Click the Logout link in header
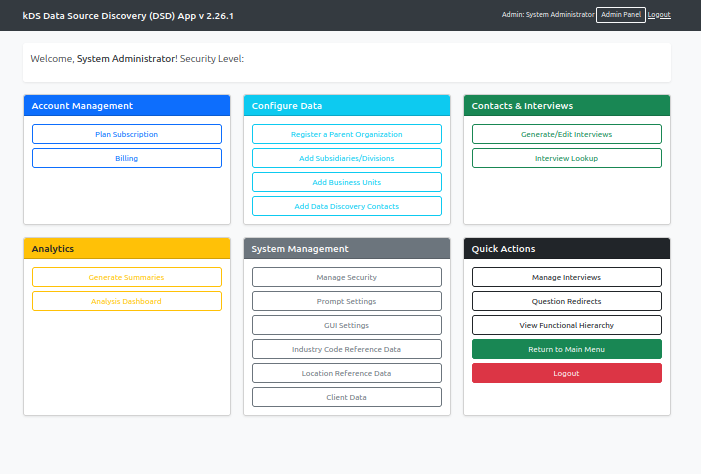 (659, 15)
